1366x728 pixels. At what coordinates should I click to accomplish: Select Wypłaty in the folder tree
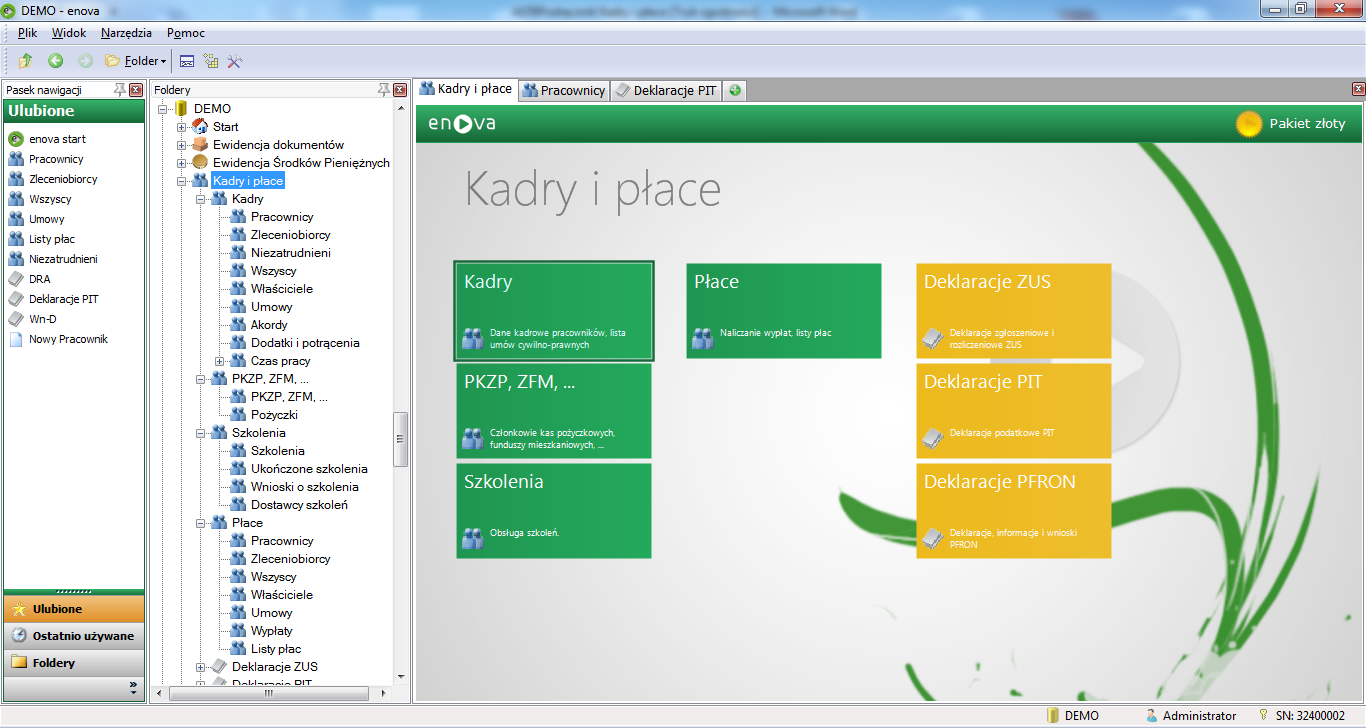point(272,631)
